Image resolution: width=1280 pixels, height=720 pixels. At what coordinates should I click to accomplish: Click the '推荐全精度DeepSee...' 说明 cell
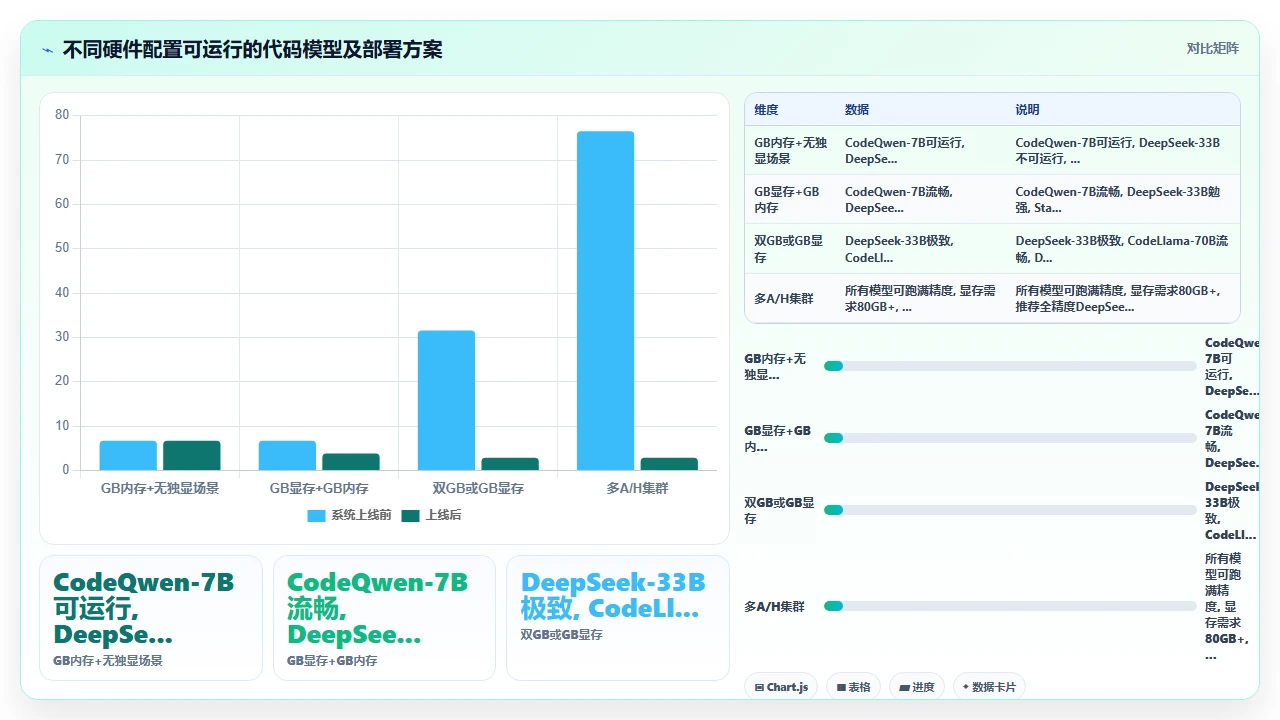click(1123, 298)
